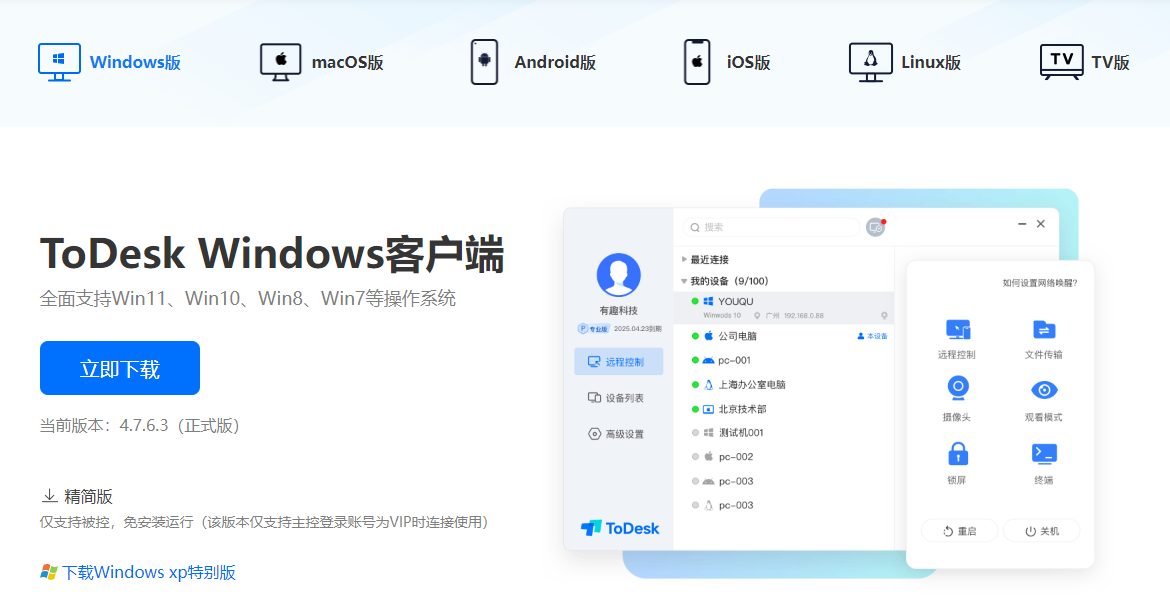Click the 有趣科技 user avatar
The width and height of the screenshot is (1170, 604).
(619, 275)
